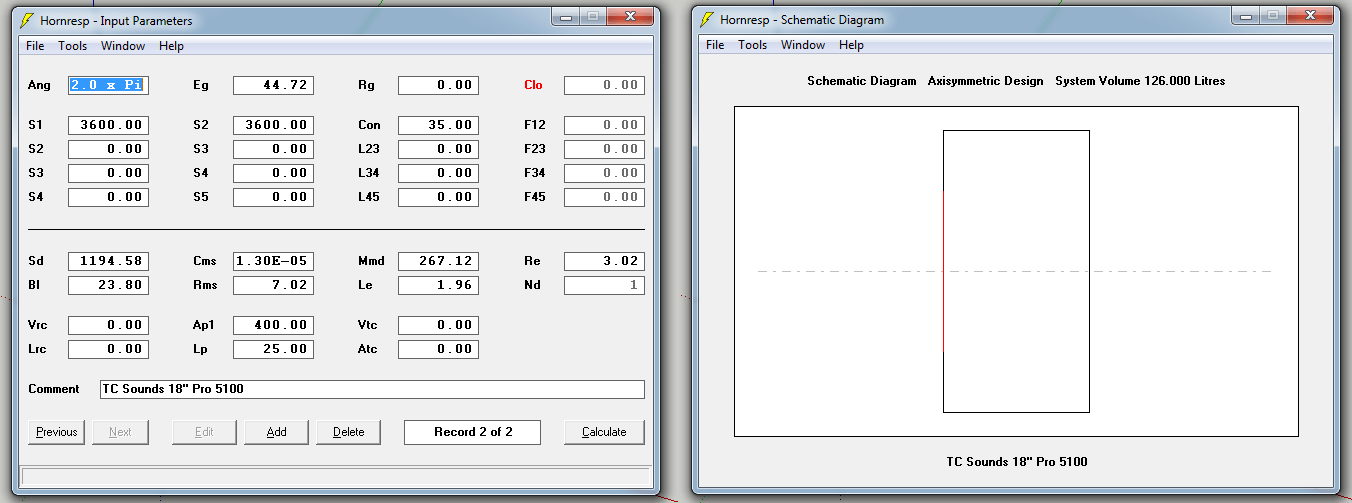The image size is (1352, 503).
Task: Click the S5 field
Action: tap(273, 197)
